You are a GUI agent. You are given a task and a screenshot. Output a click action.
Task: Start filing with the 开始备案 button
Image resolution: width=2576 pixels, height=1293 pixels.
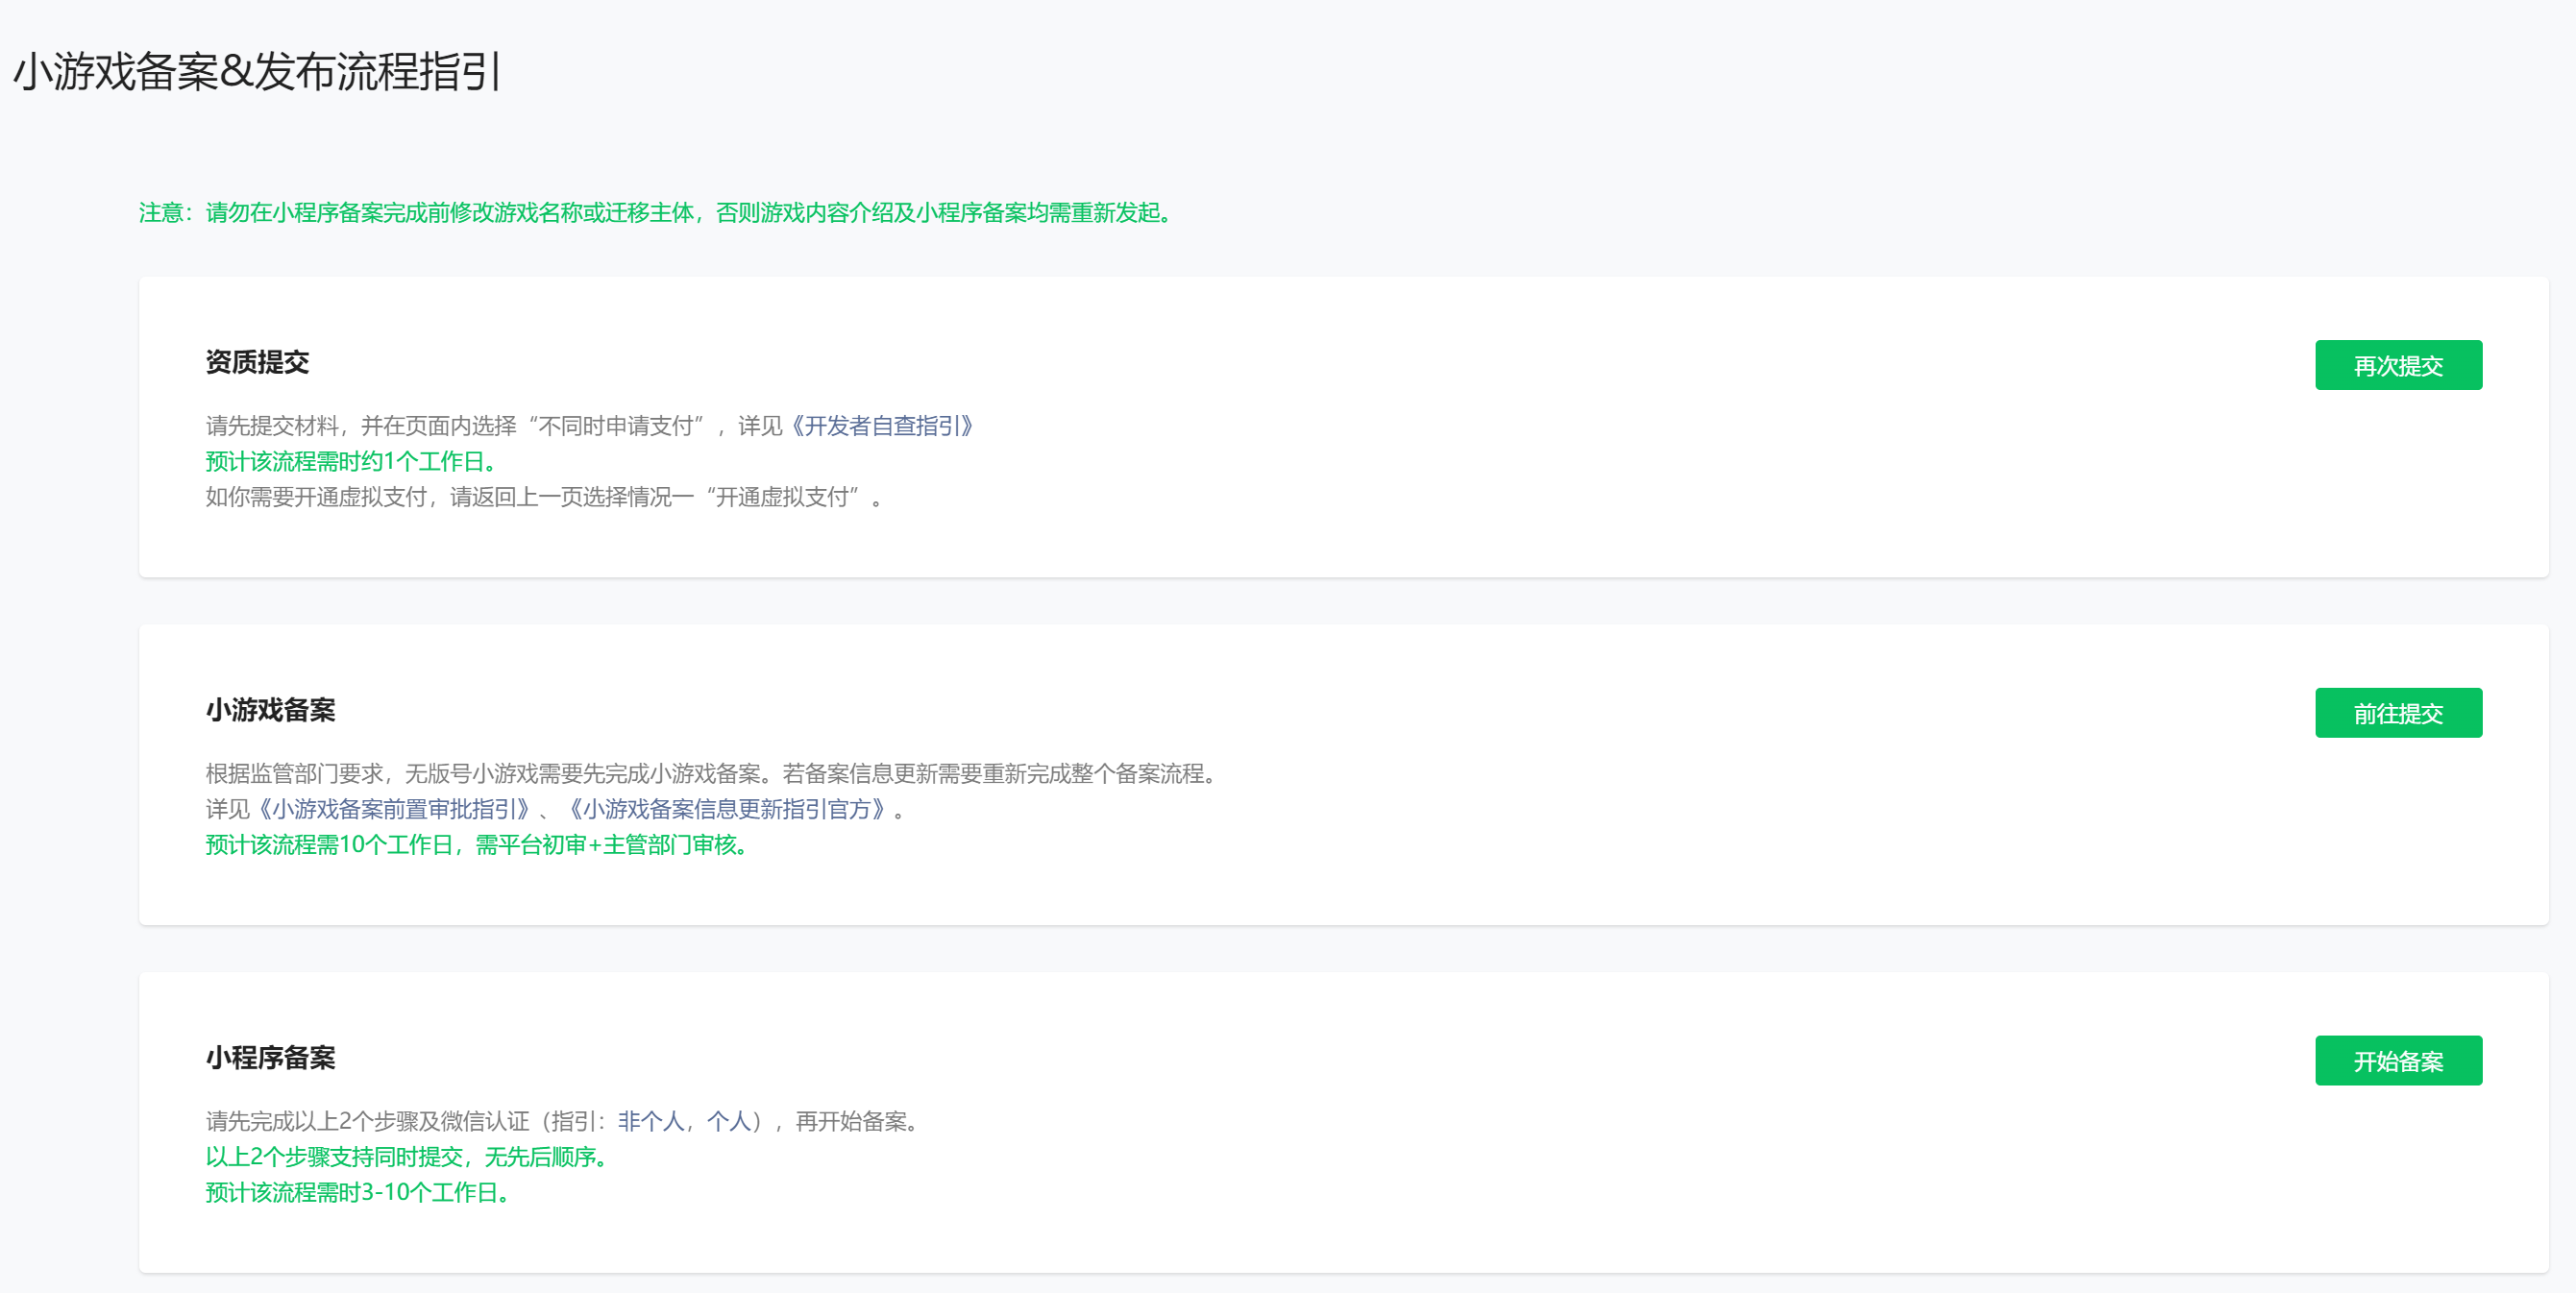pos(2397,1060)
